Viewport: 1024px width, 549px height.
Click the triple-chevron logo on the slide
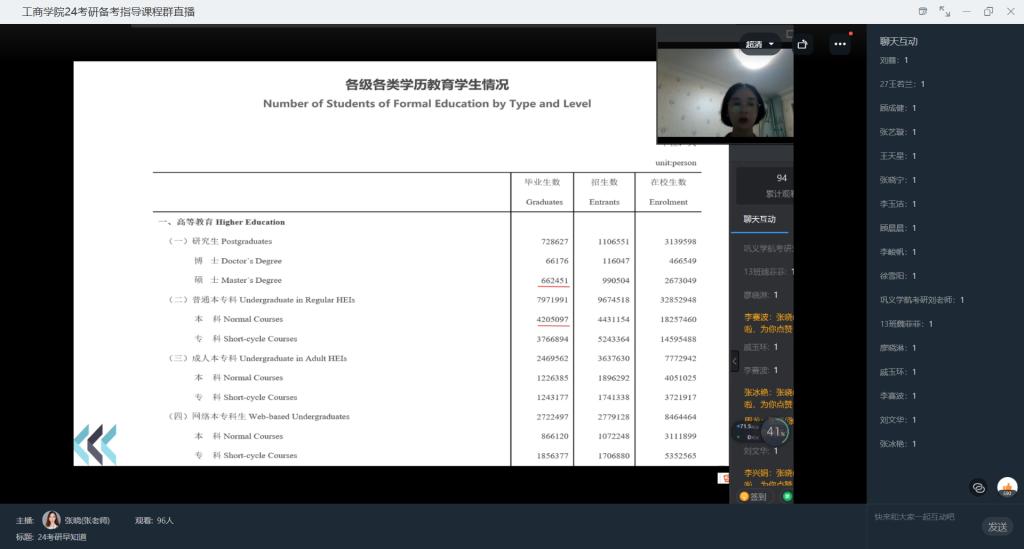(95, 444)
